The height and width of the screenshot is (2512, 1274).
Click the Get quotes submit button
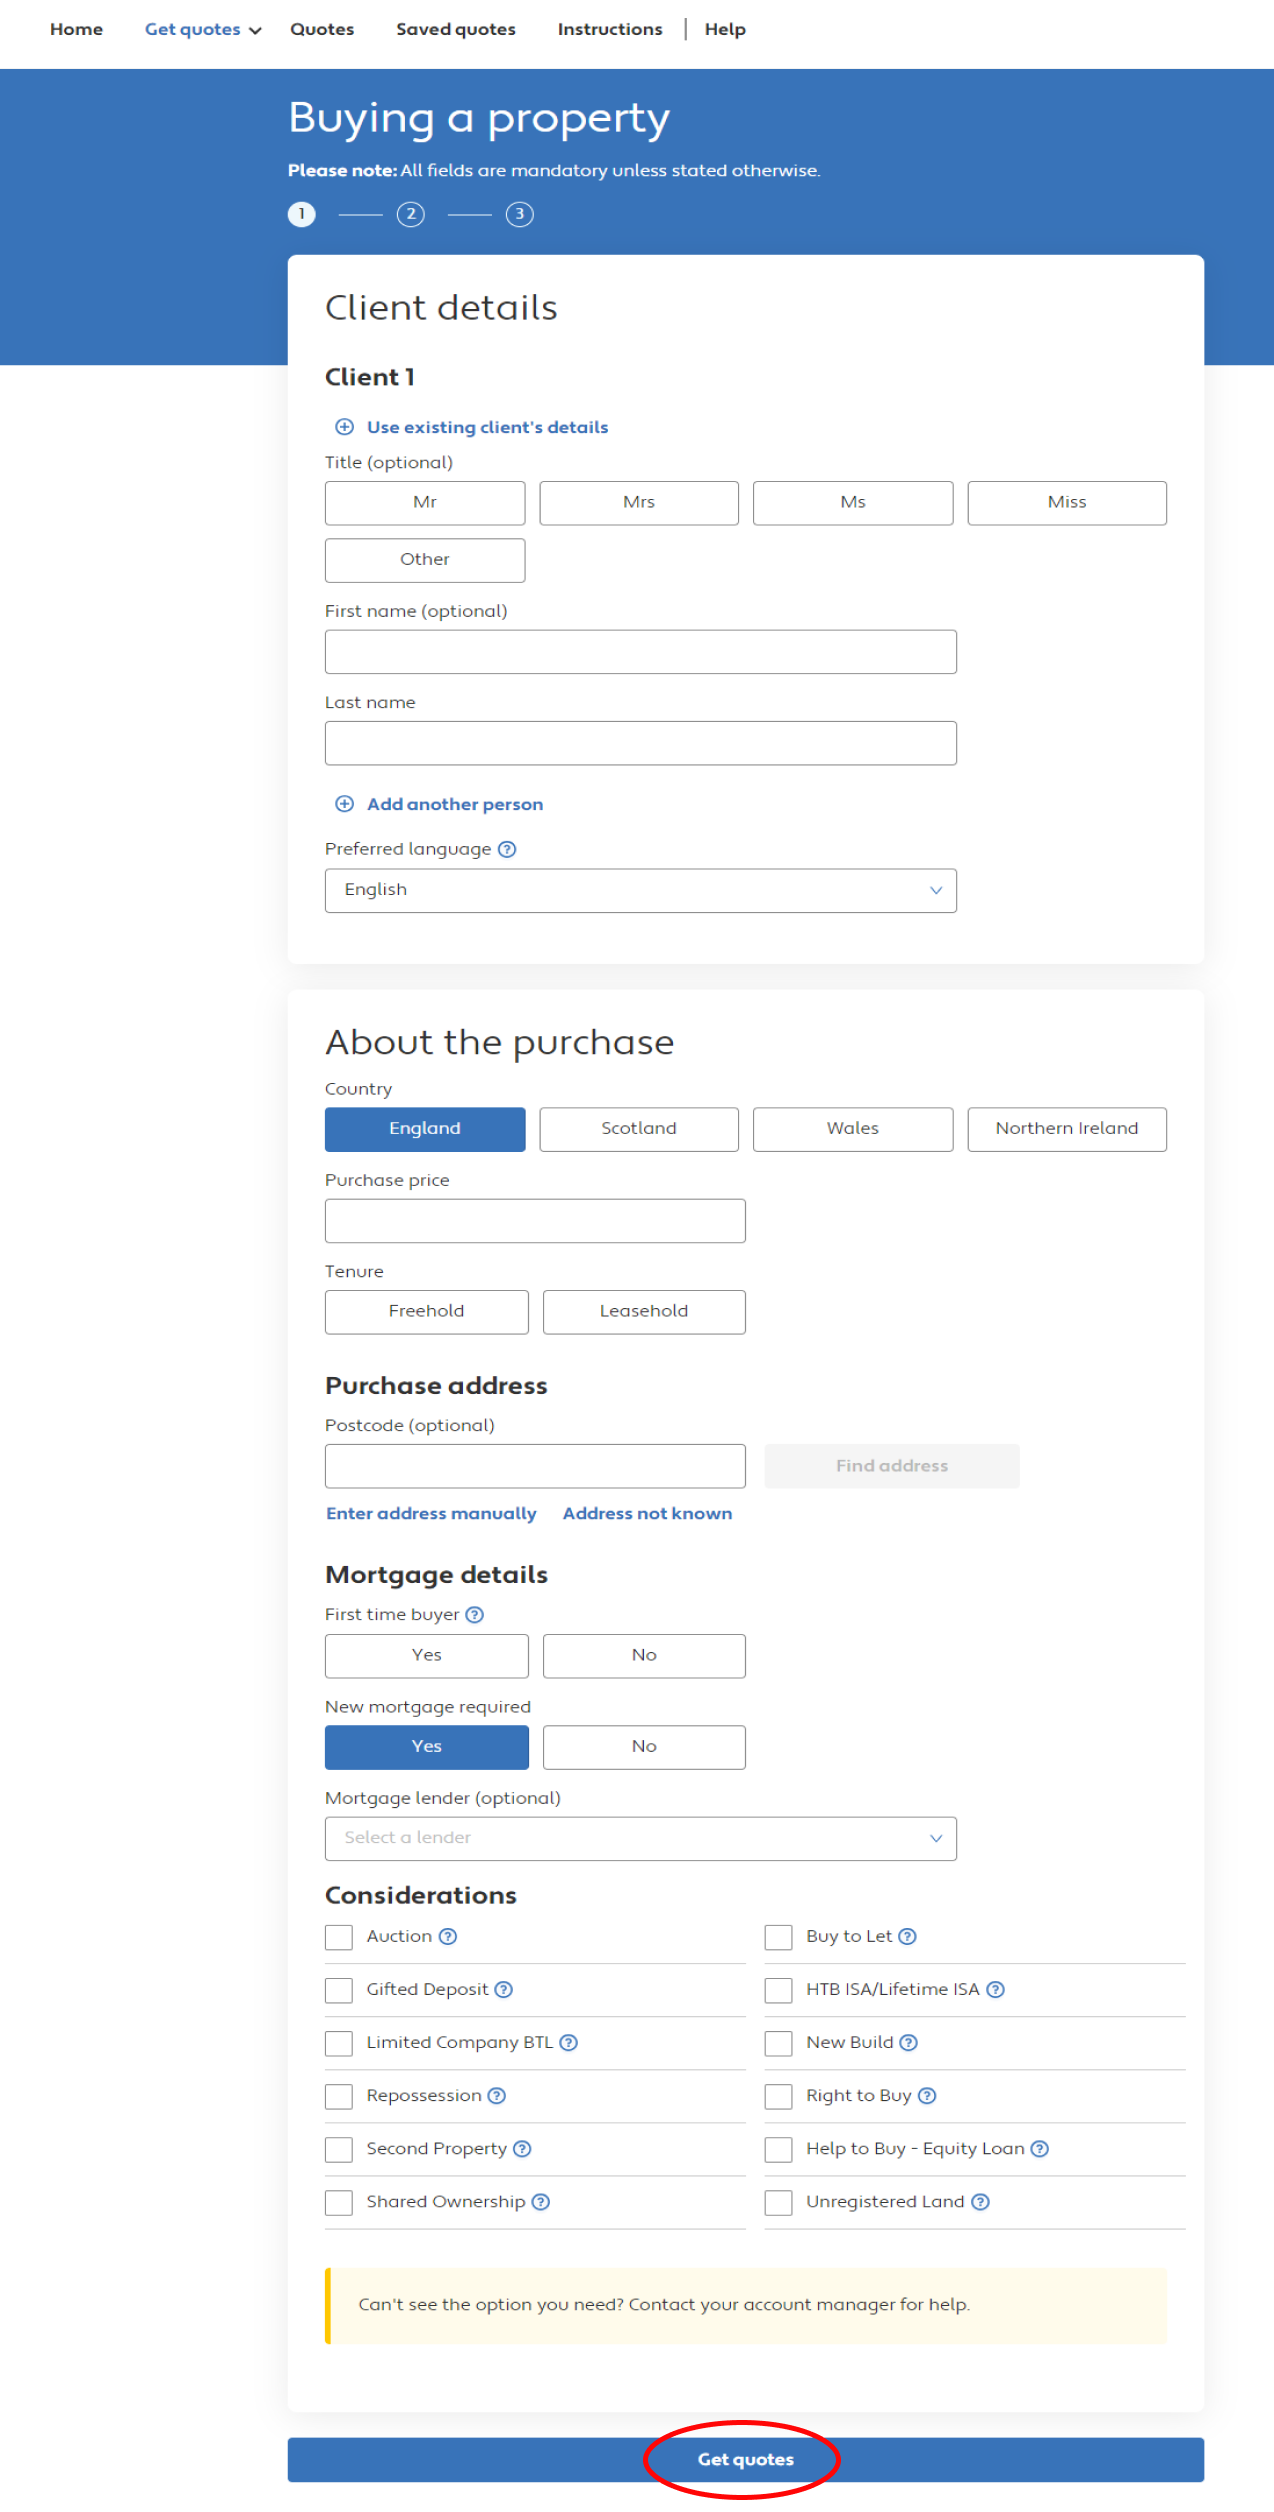[x=745, y=2459]
